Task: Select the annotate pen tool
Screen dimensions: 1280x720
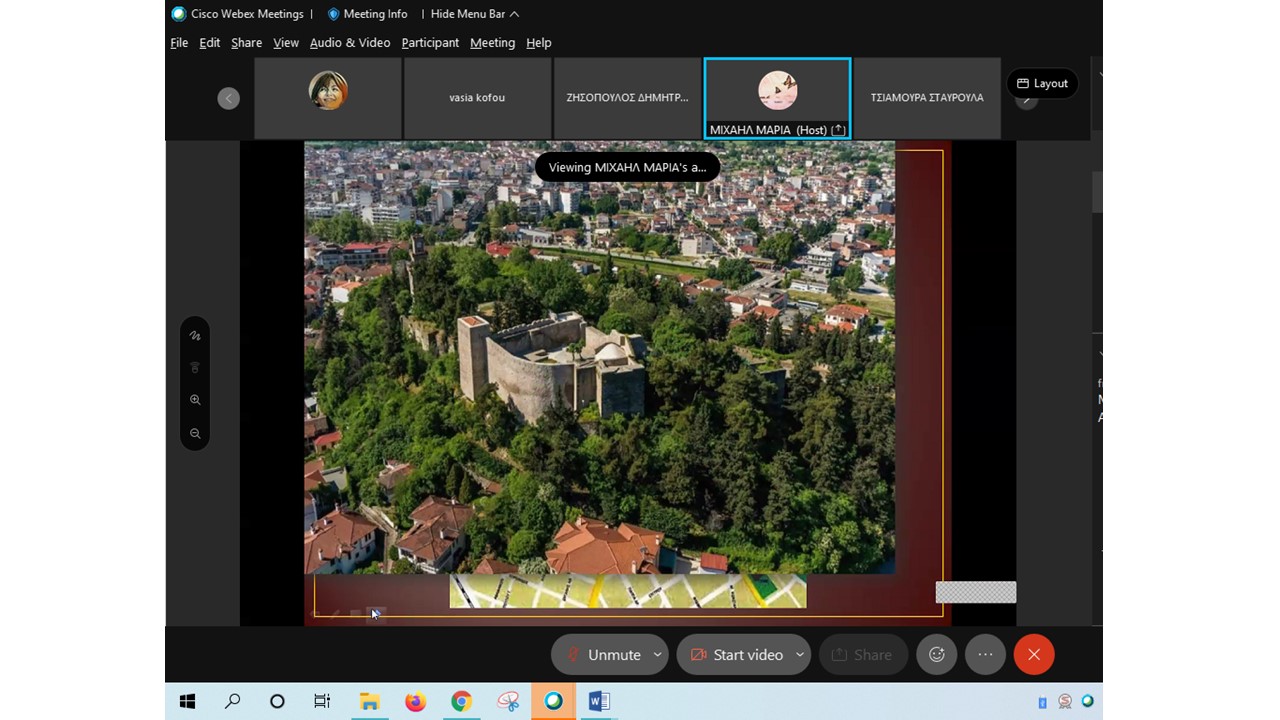Action: click(195, 336)
